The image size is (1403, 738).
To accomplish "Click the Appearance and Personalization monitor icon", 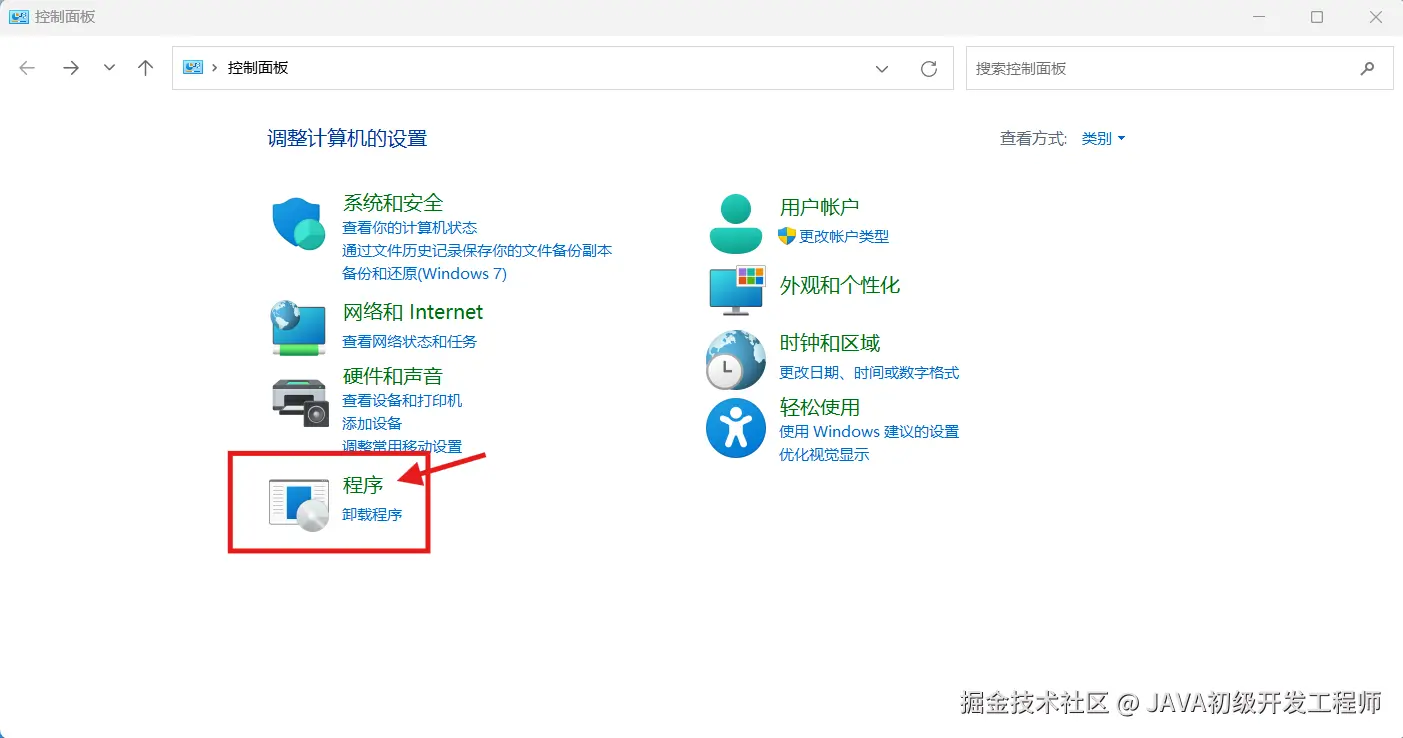I will click(x=737, y=290).
